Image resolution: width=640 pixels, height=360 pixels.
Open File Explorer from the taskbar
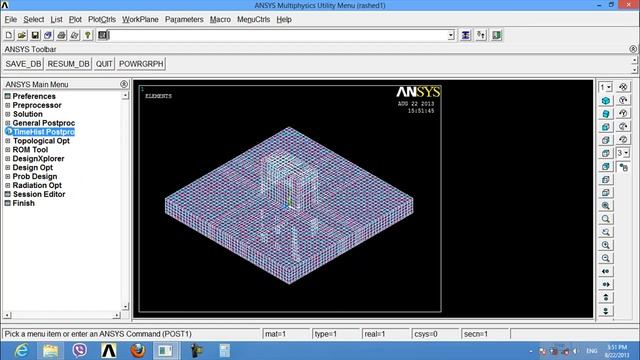tap(50, 351)
